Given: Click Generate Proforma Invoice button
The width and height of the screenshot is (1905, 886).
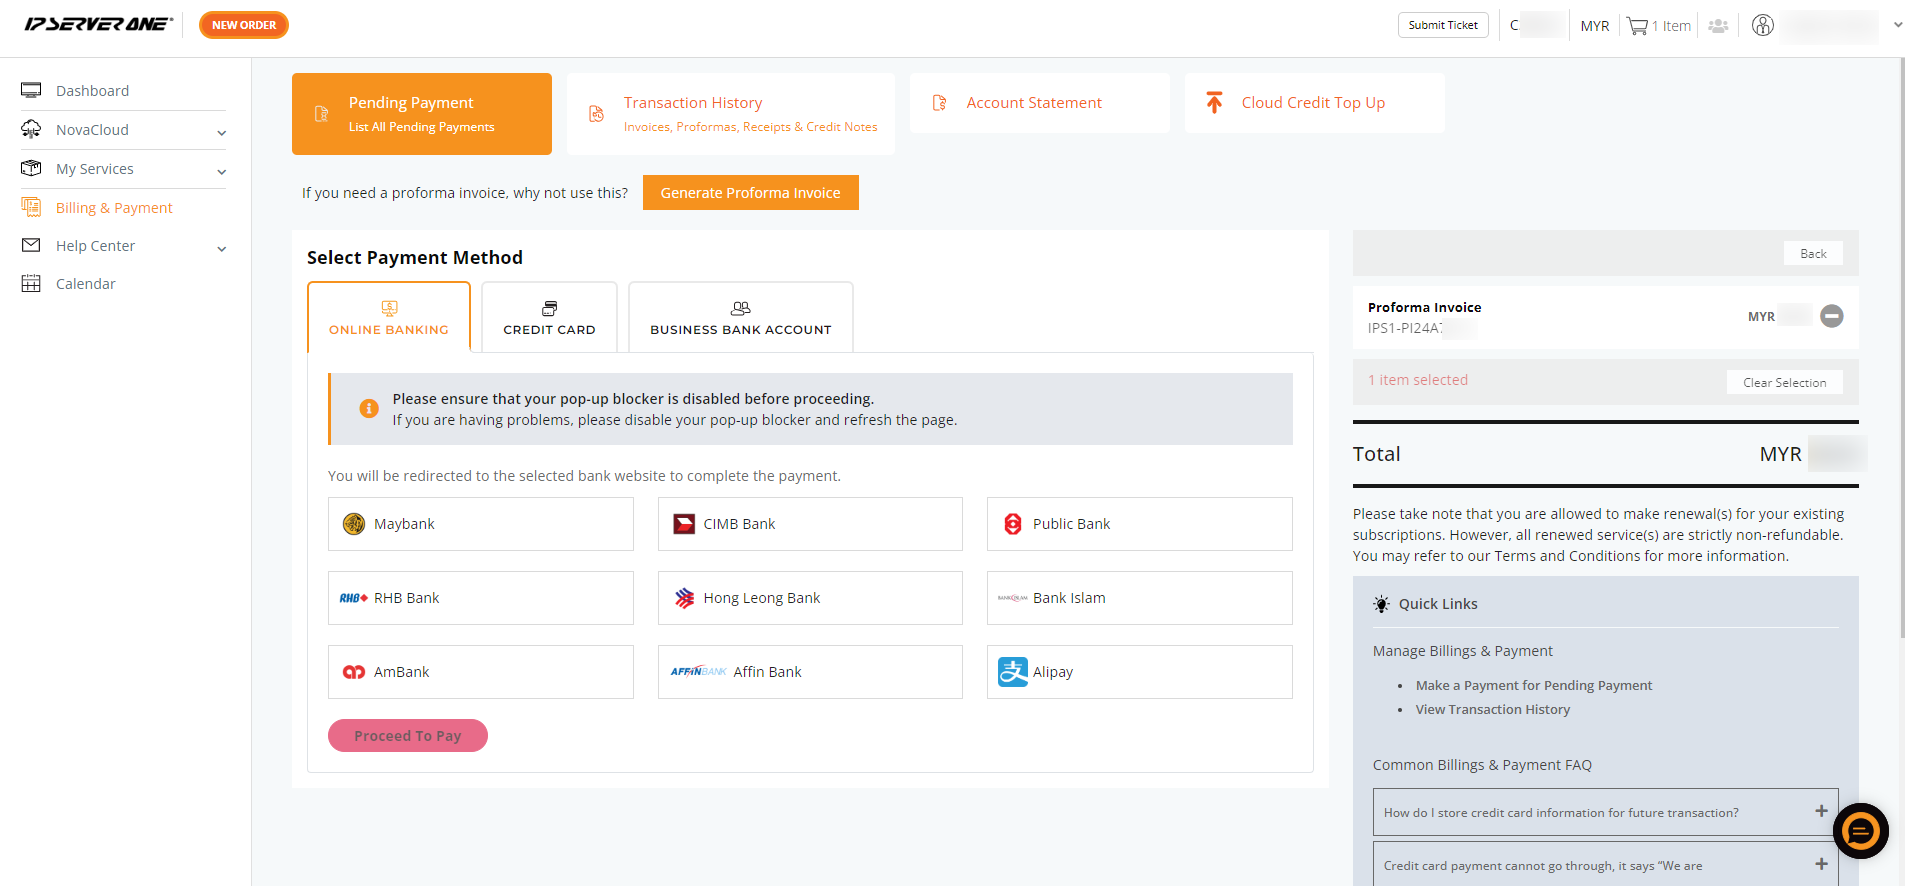Looking at the screenshot, I should pos(751,193).
